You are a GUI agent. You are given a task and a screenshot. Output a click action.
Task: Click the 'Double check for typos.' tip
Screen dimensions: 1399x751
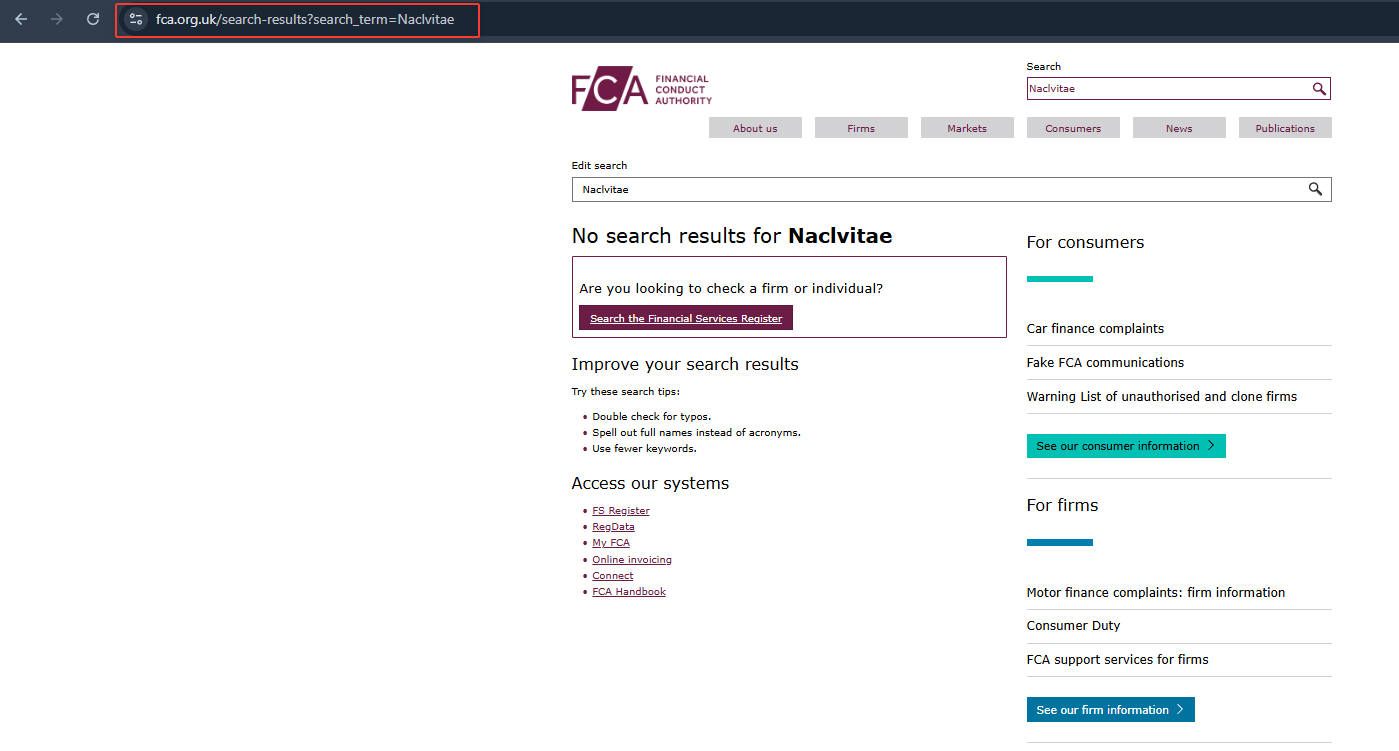[x=651, y=417]
